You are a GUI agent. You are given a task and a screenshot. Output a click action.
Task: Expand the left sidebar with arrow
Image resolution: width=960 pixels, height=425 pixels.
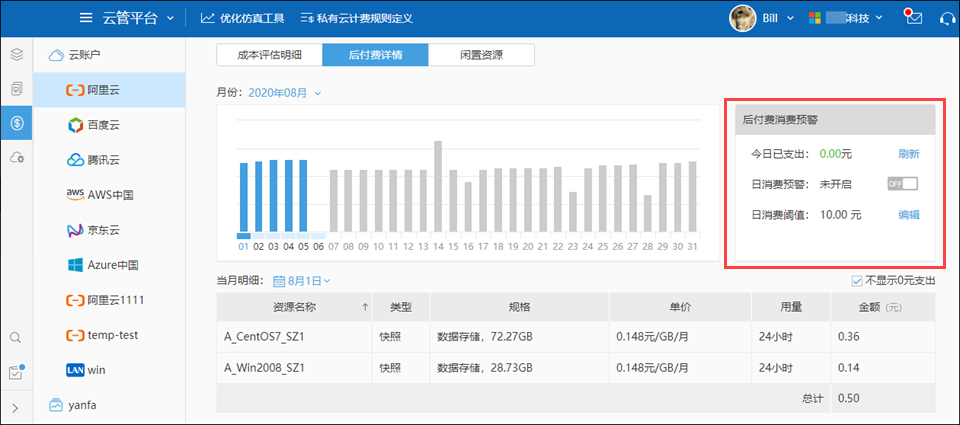[16, 407]
